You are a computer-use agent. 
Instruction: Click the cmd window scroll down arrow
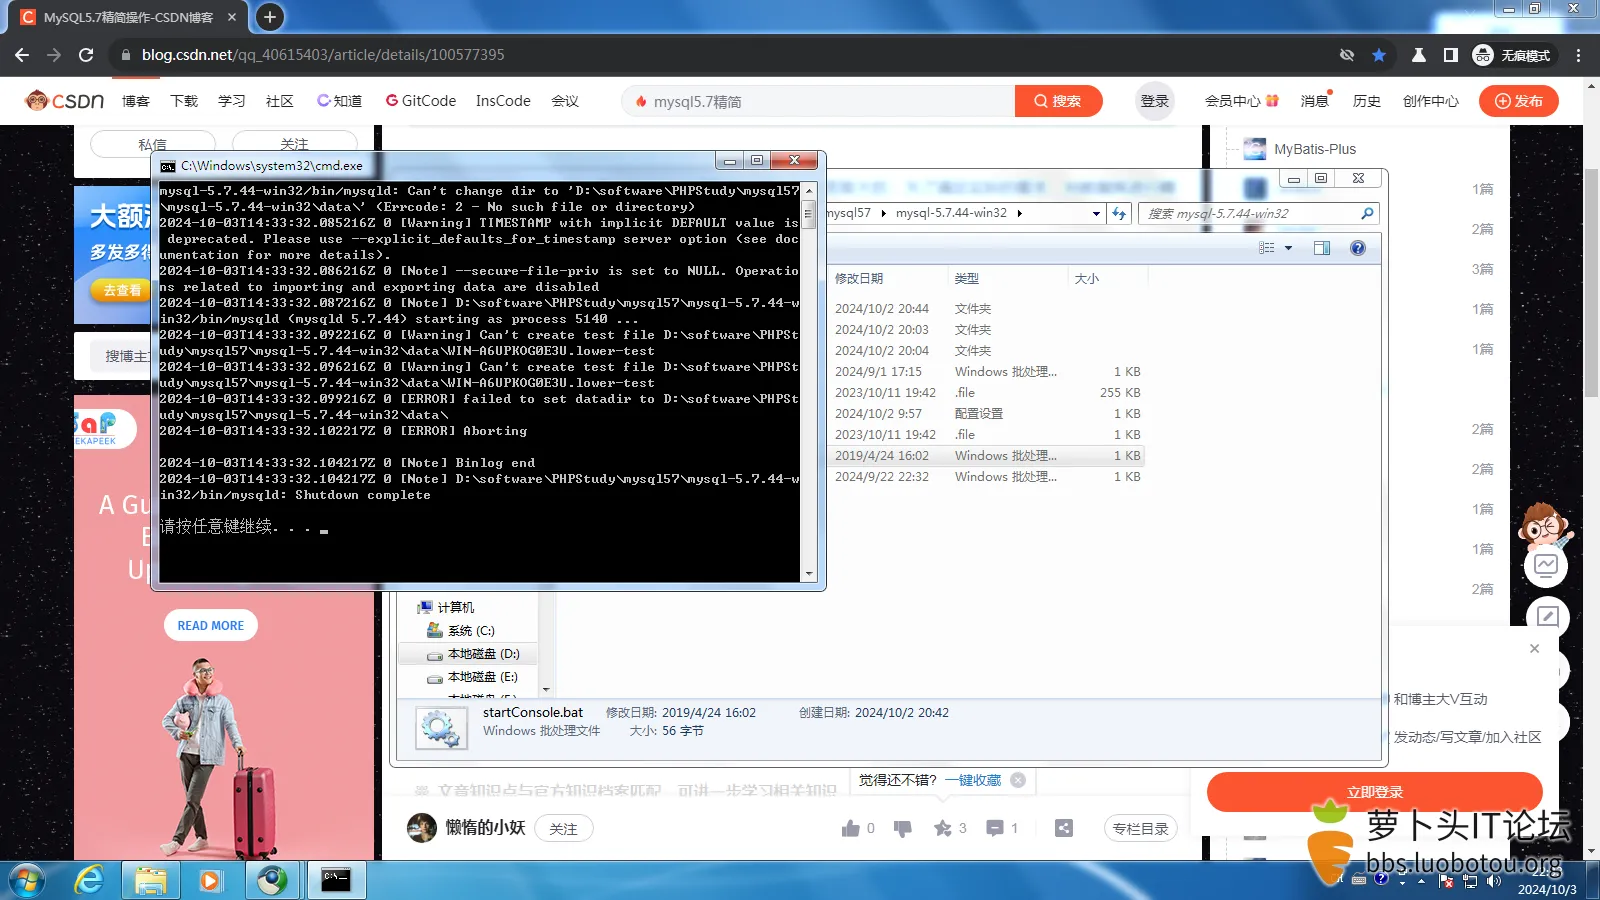click(x=809, y=575)
